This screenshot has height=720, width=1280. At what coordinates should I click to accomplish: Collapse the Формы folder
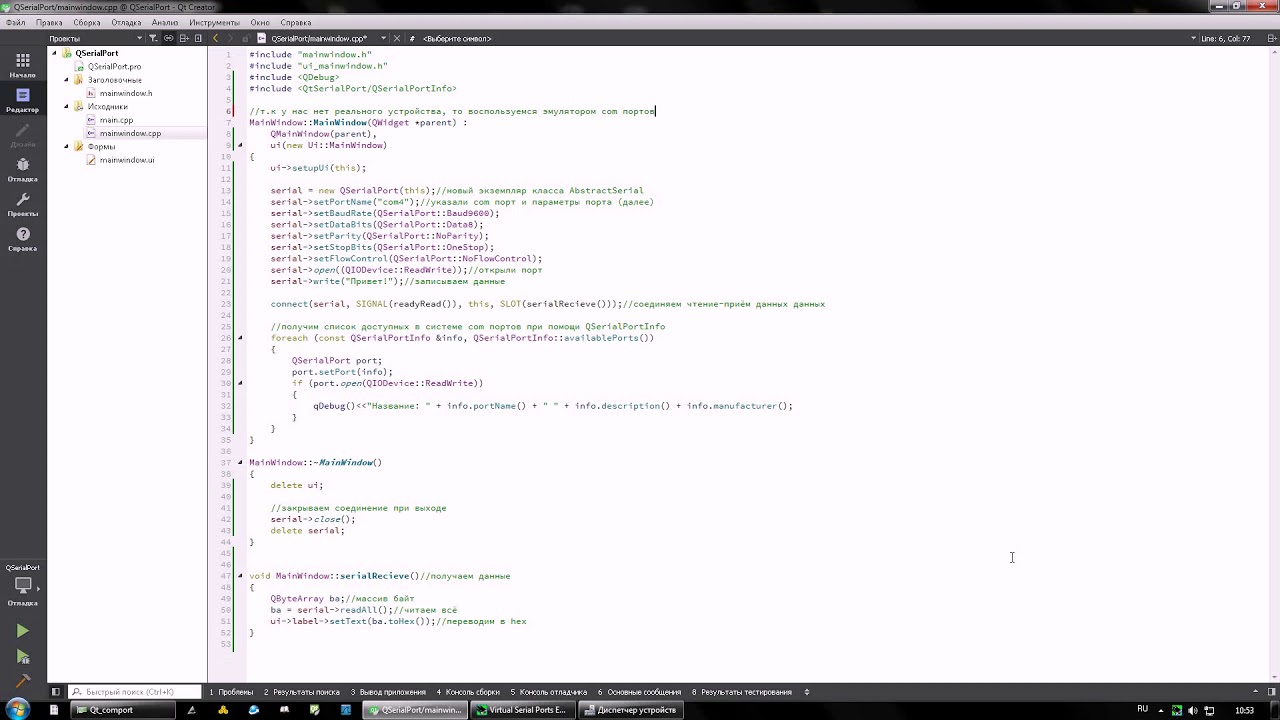(x=66, y=146)
